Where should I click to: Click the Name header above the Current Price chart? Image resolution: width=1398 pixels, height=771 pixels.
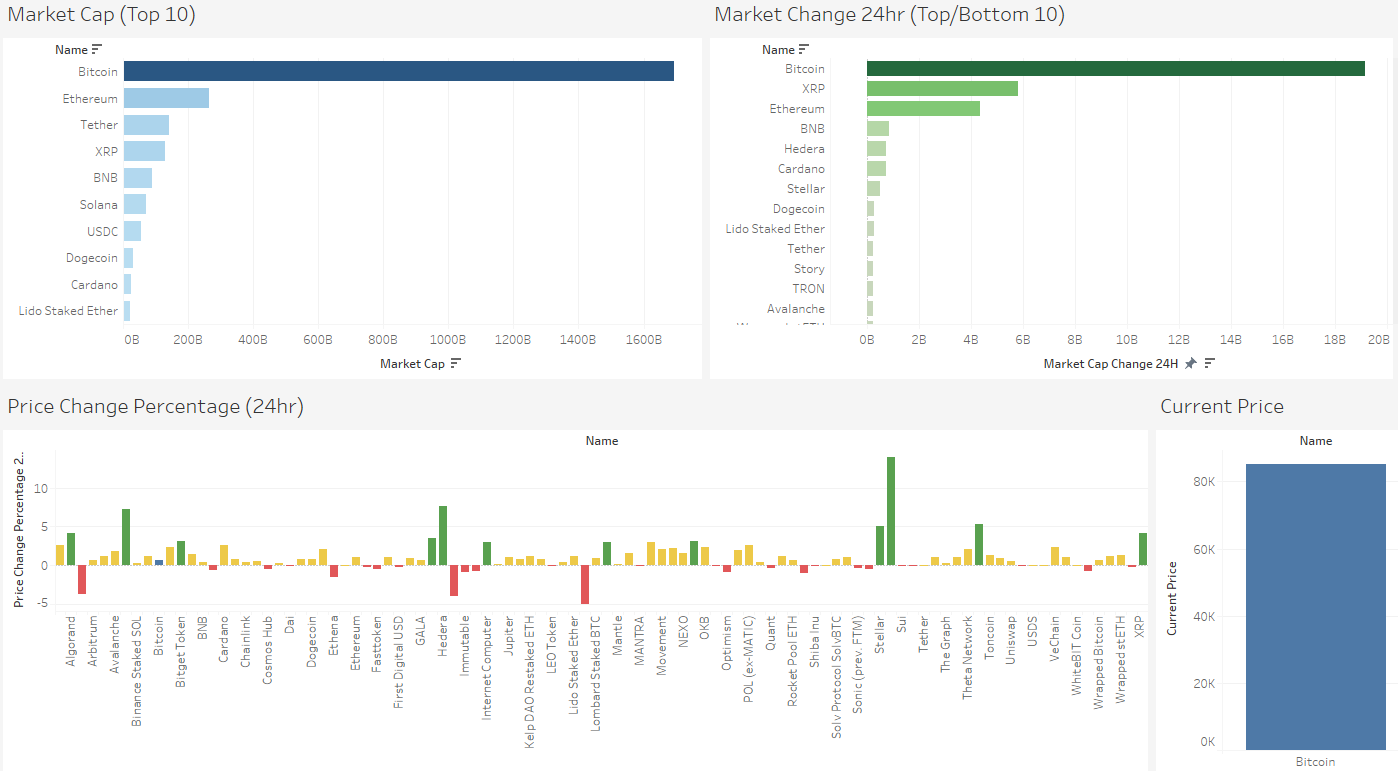pos(1315,440)
